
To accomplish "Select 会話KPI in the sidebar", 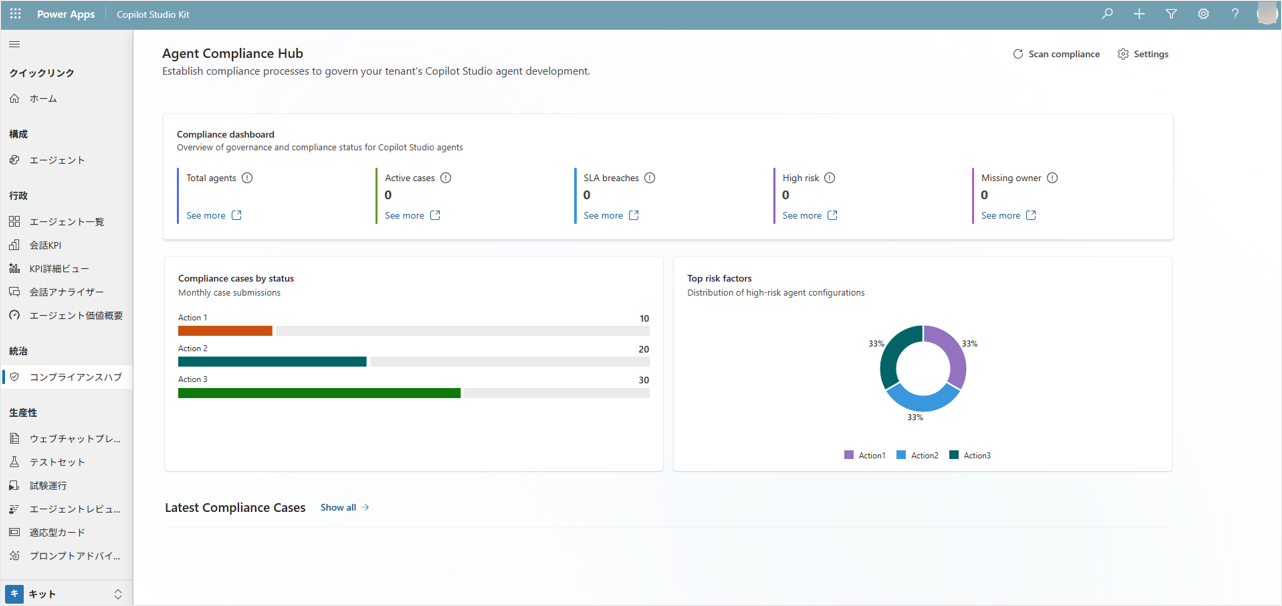I will point(45,245).
